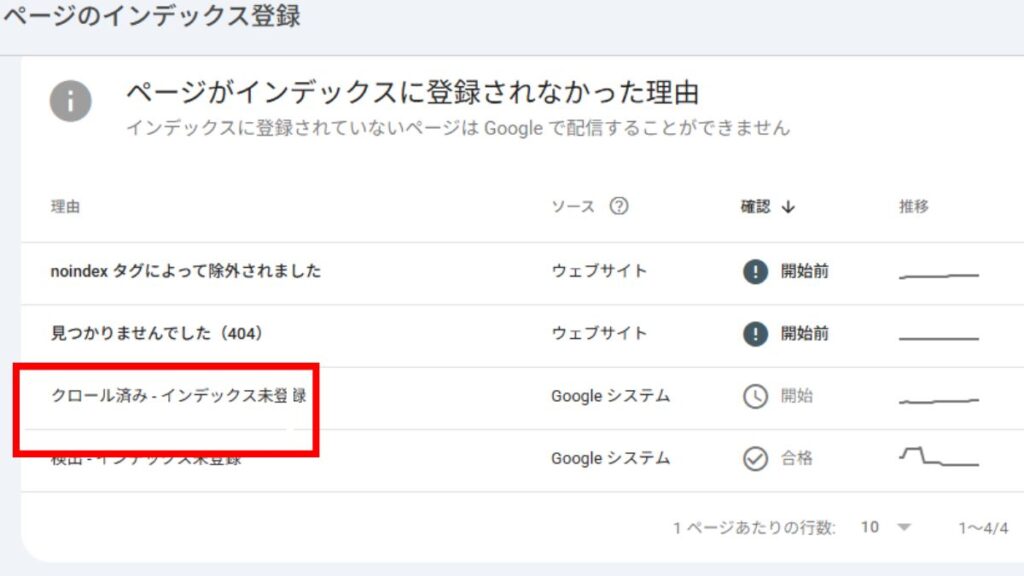Click the gray info icon beside the heading
The image size is (1024, 576).
point(71,101)
